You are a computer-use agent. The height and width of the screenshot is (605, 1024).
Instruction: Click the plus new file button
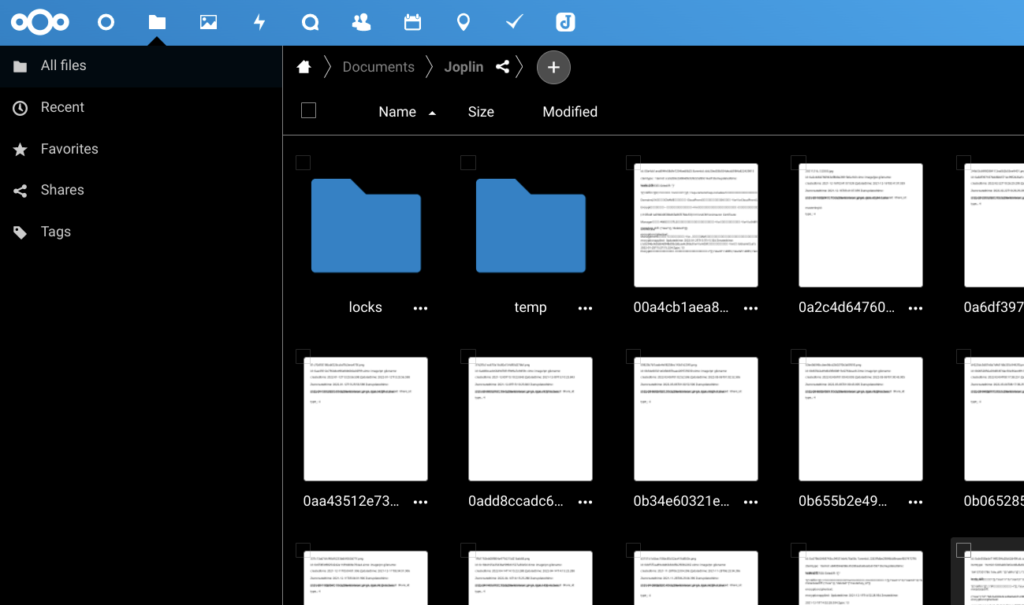[x=553, y=67]
